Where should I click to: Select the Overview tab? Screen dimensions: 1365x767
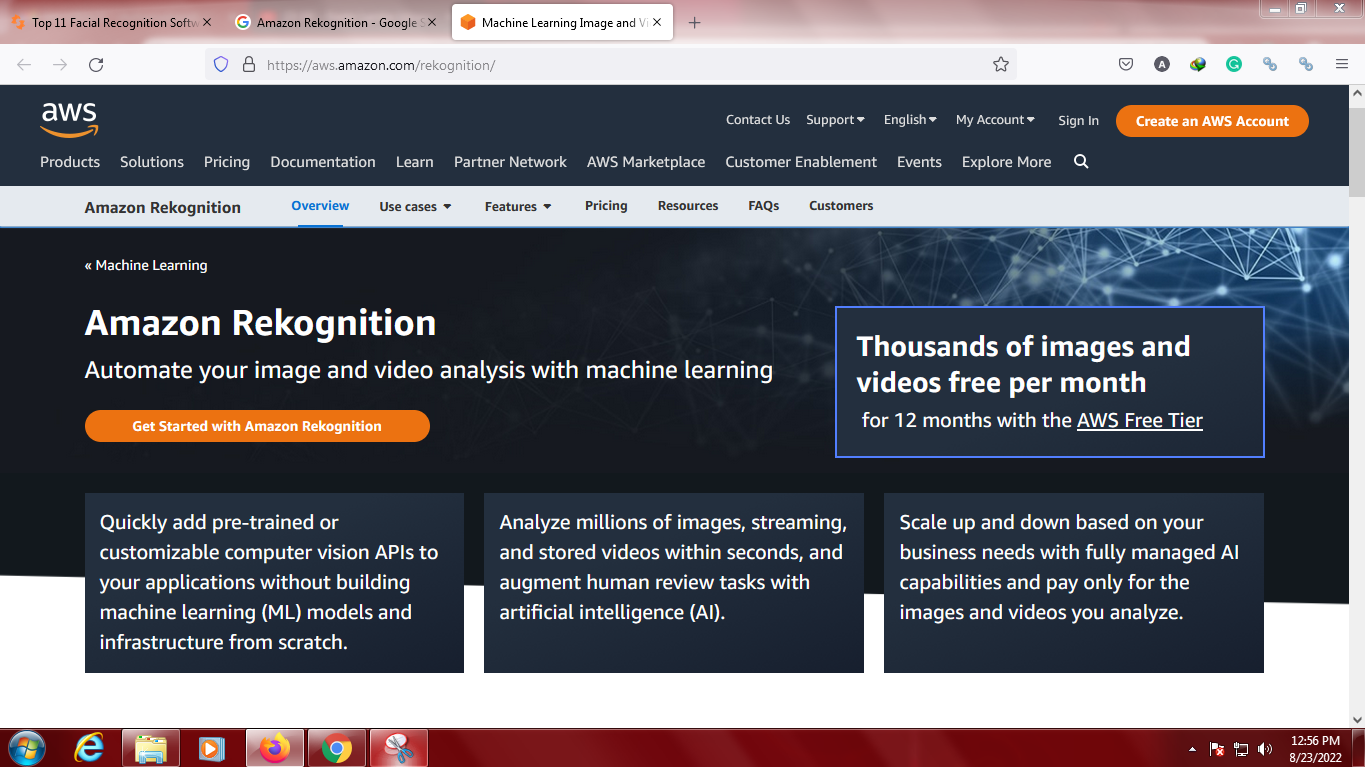(x=320, y=206)
